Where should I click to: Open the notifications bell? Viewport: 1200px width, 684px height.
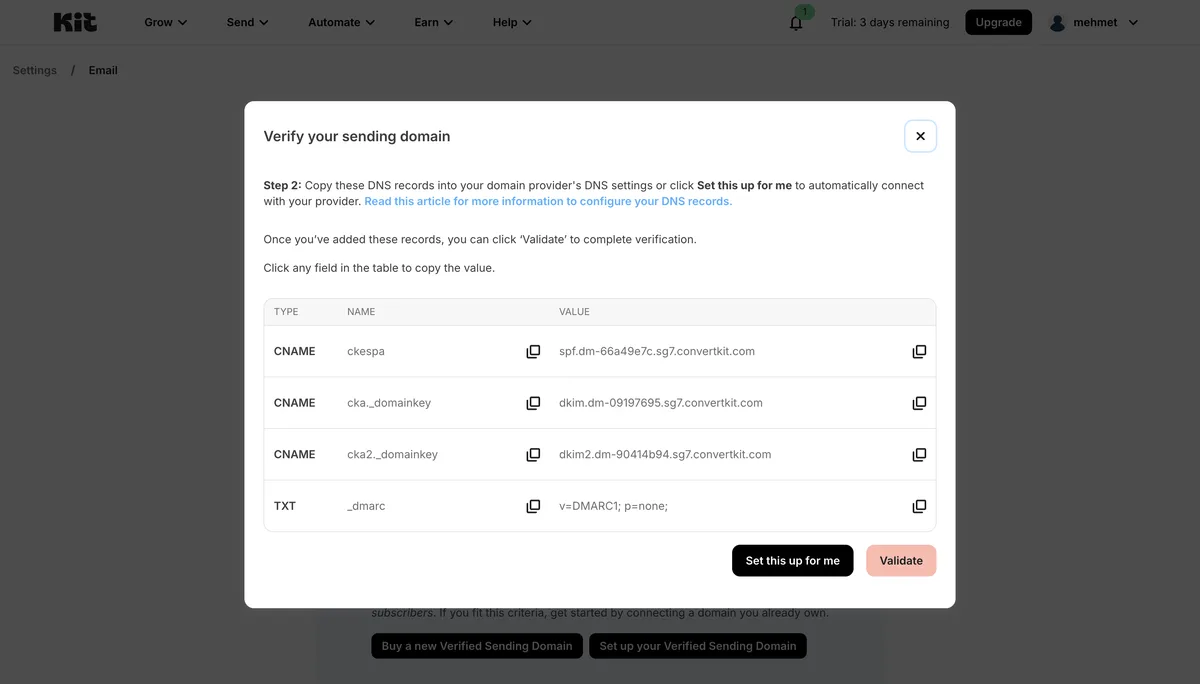796,22
